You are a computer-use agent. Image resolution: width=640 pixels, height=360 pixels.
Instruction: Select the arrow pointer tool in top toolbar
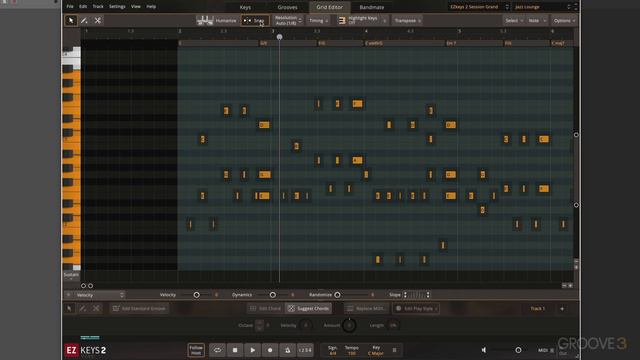click(x=71, y=20)
